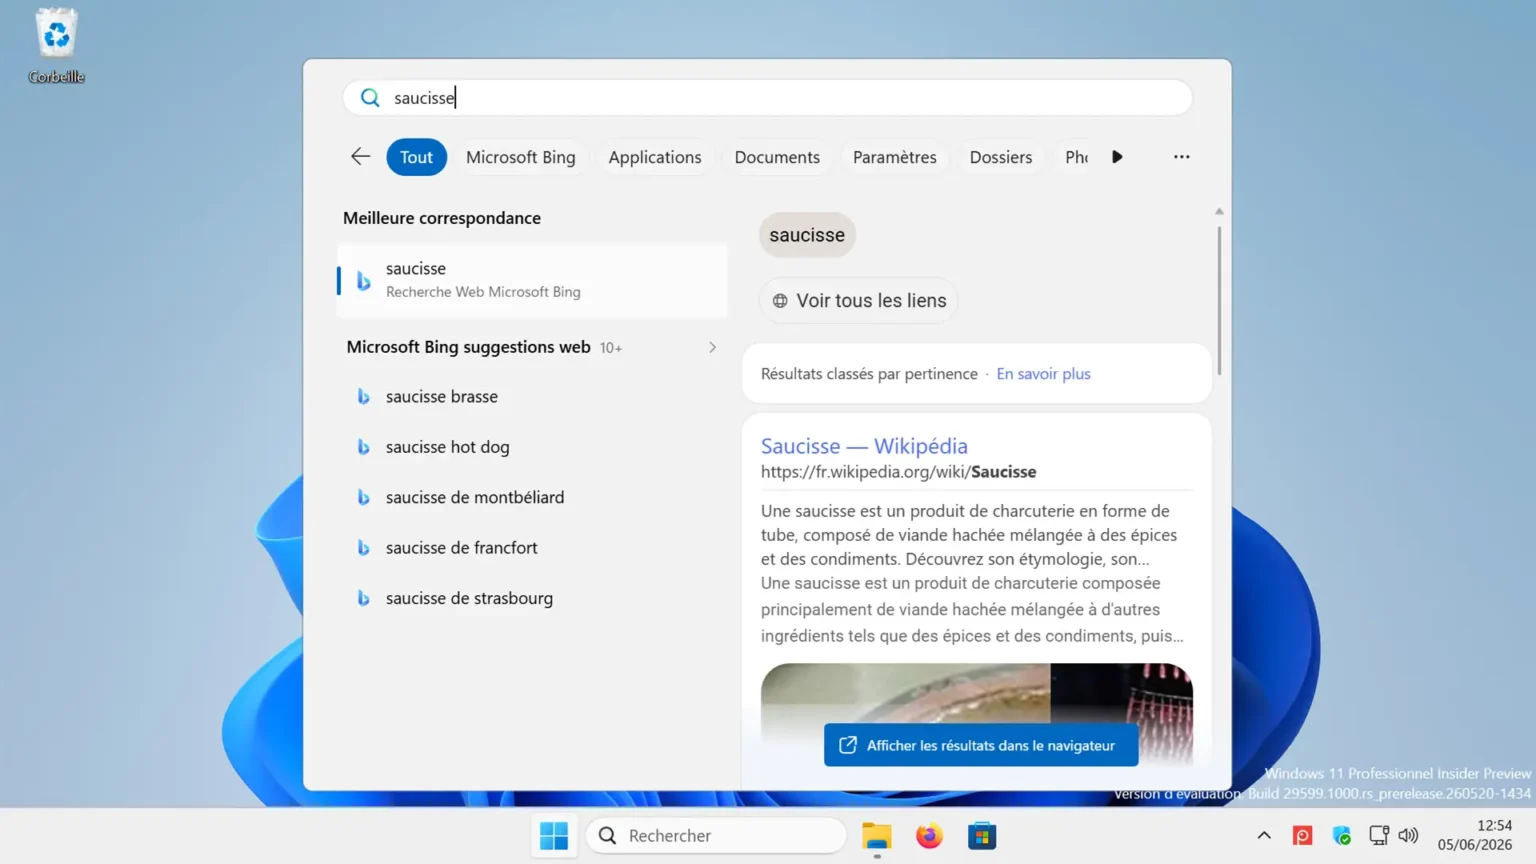Open the volume speaker tray icon
This screenshot has width=1536, height=864.
pos(1408,836)
